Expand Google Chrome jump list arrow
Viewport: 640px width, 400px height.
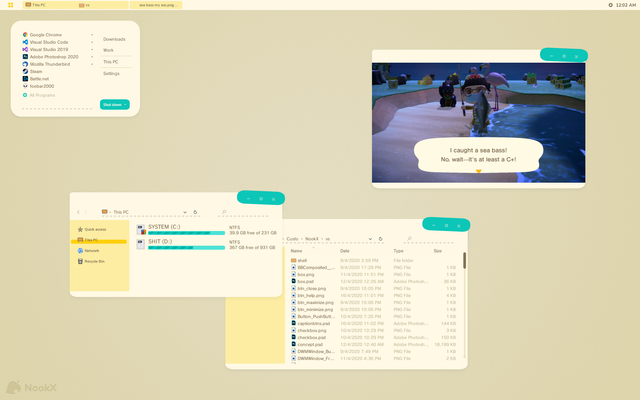pyautogui.click(x=92, y=35)
